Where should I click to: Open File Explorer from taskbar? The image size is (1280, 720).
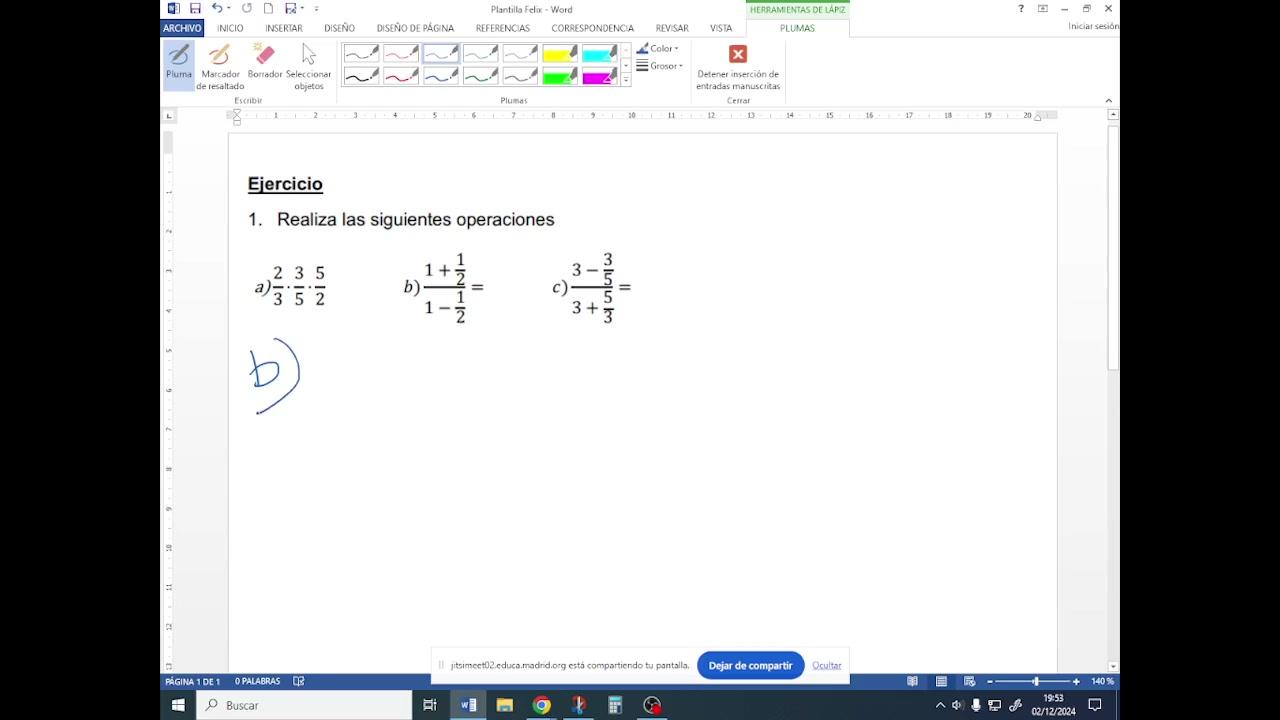pyautogui.click(x=505, y=705)
